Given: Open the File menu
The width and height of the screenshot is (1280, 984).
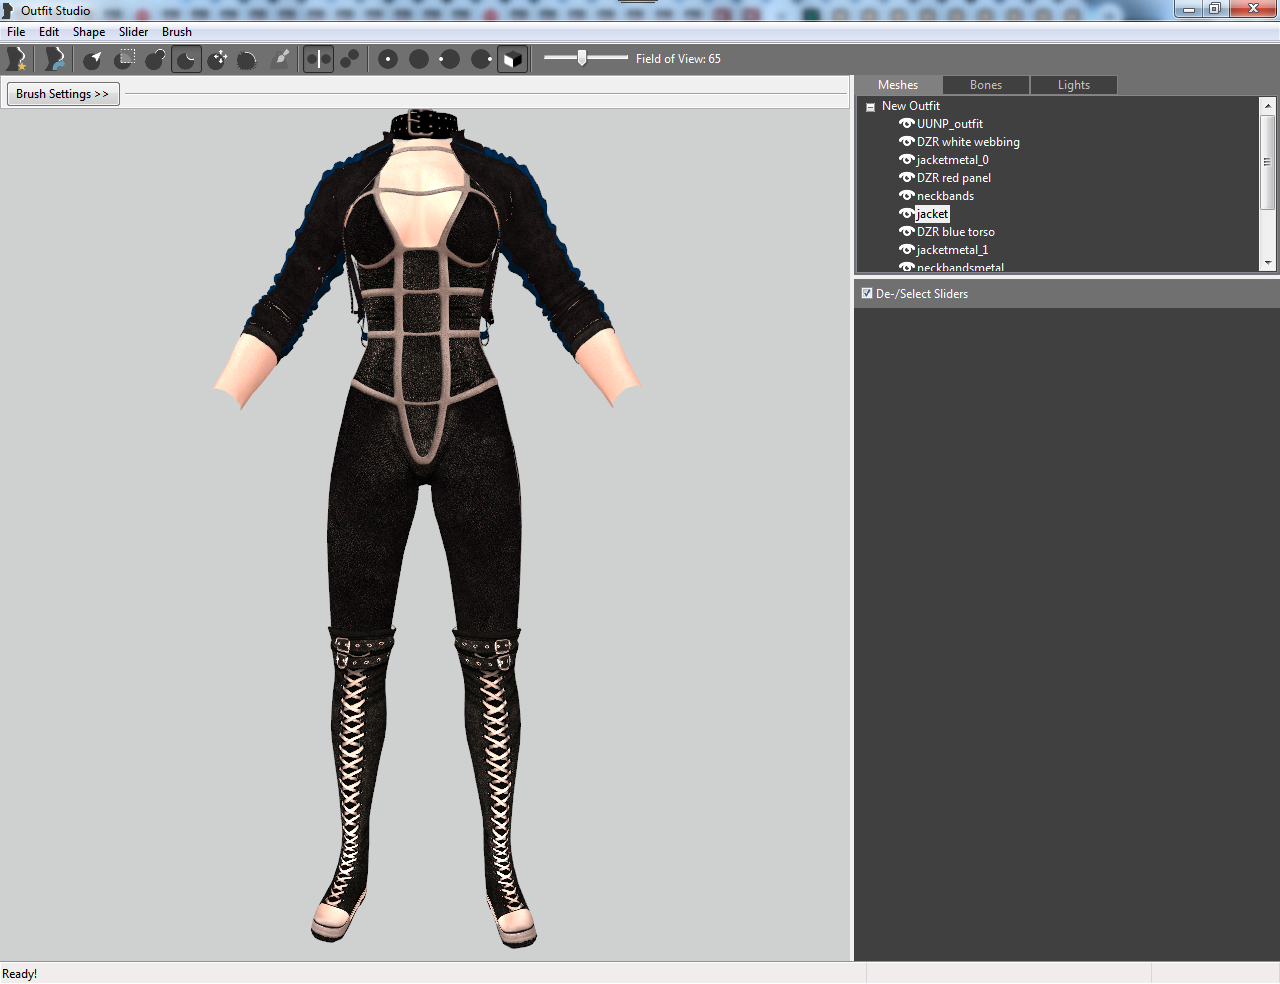Looking at the screenshot, I should (x=16, y=32).
